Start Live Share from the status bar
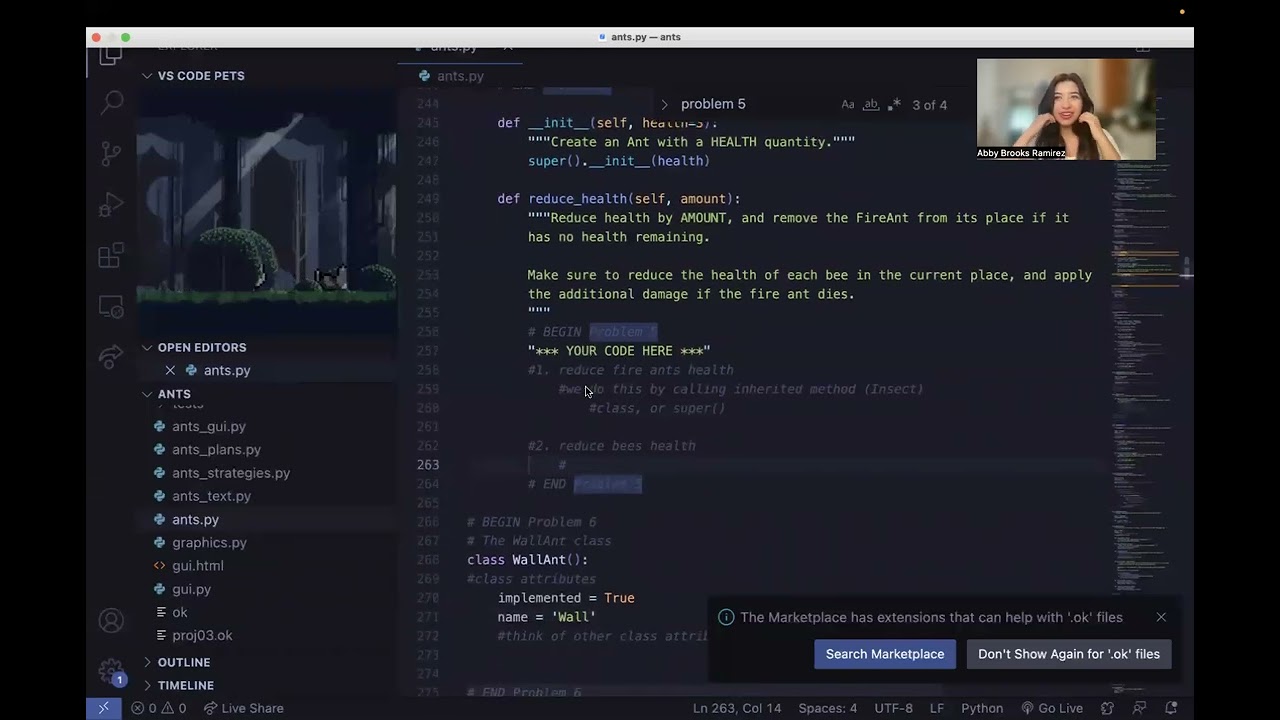 click(x=244, y=708)
